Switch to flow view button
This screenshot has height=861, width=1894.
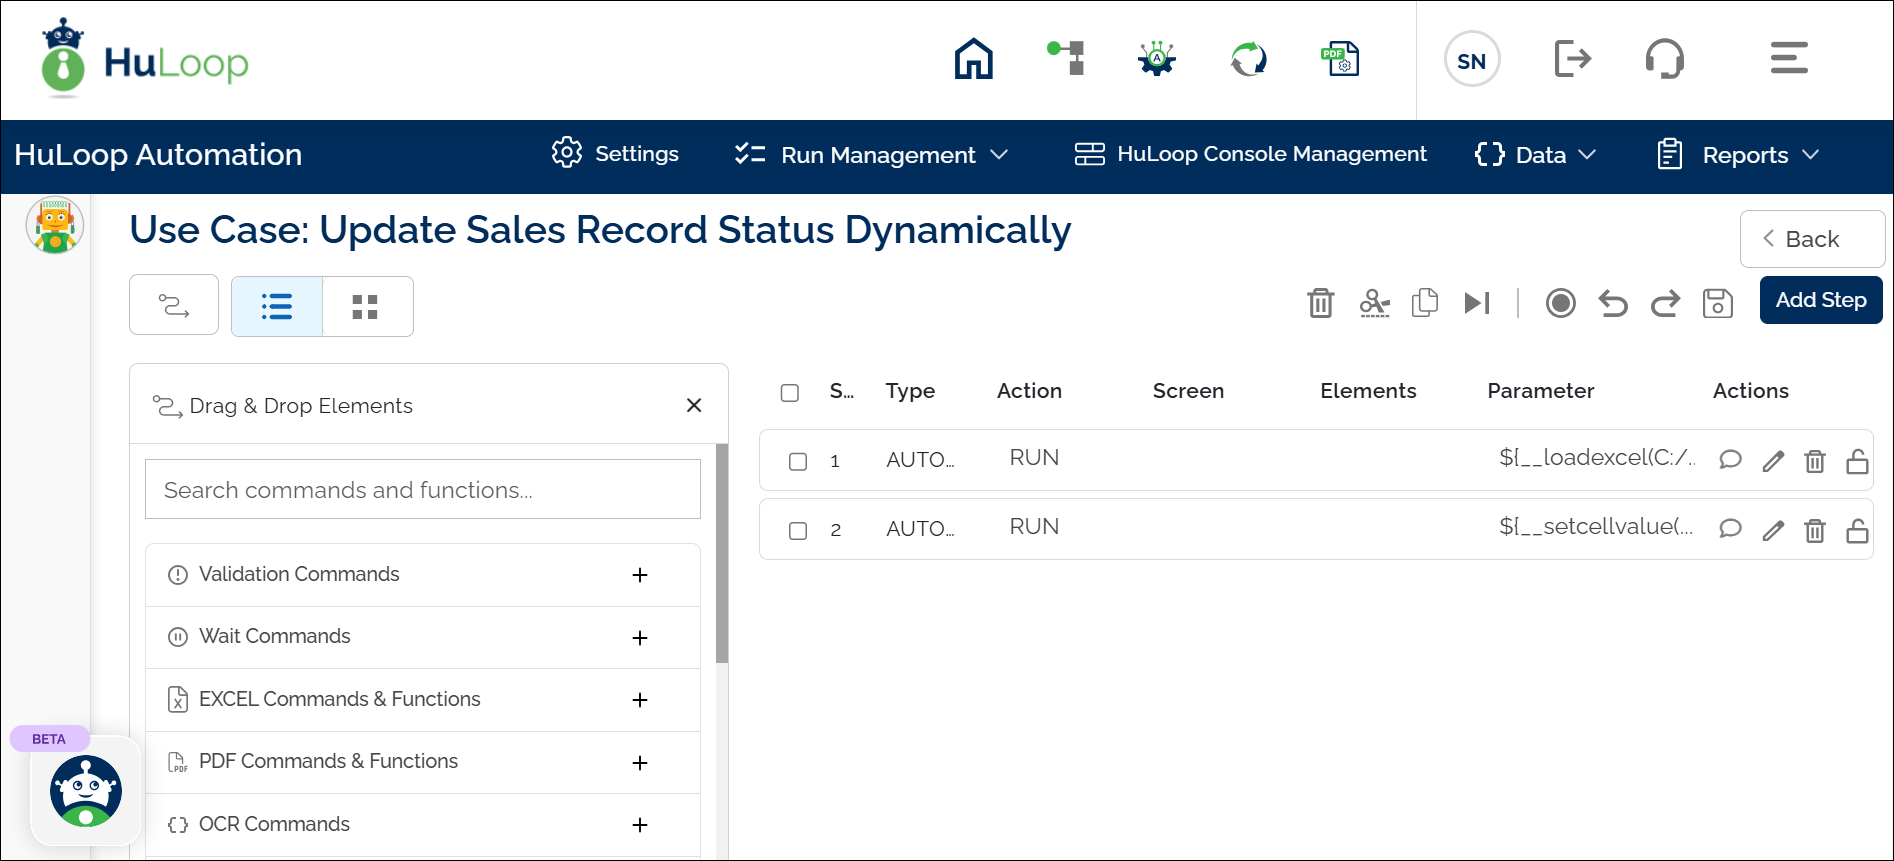pyautogui.click(x=174, y=305)
